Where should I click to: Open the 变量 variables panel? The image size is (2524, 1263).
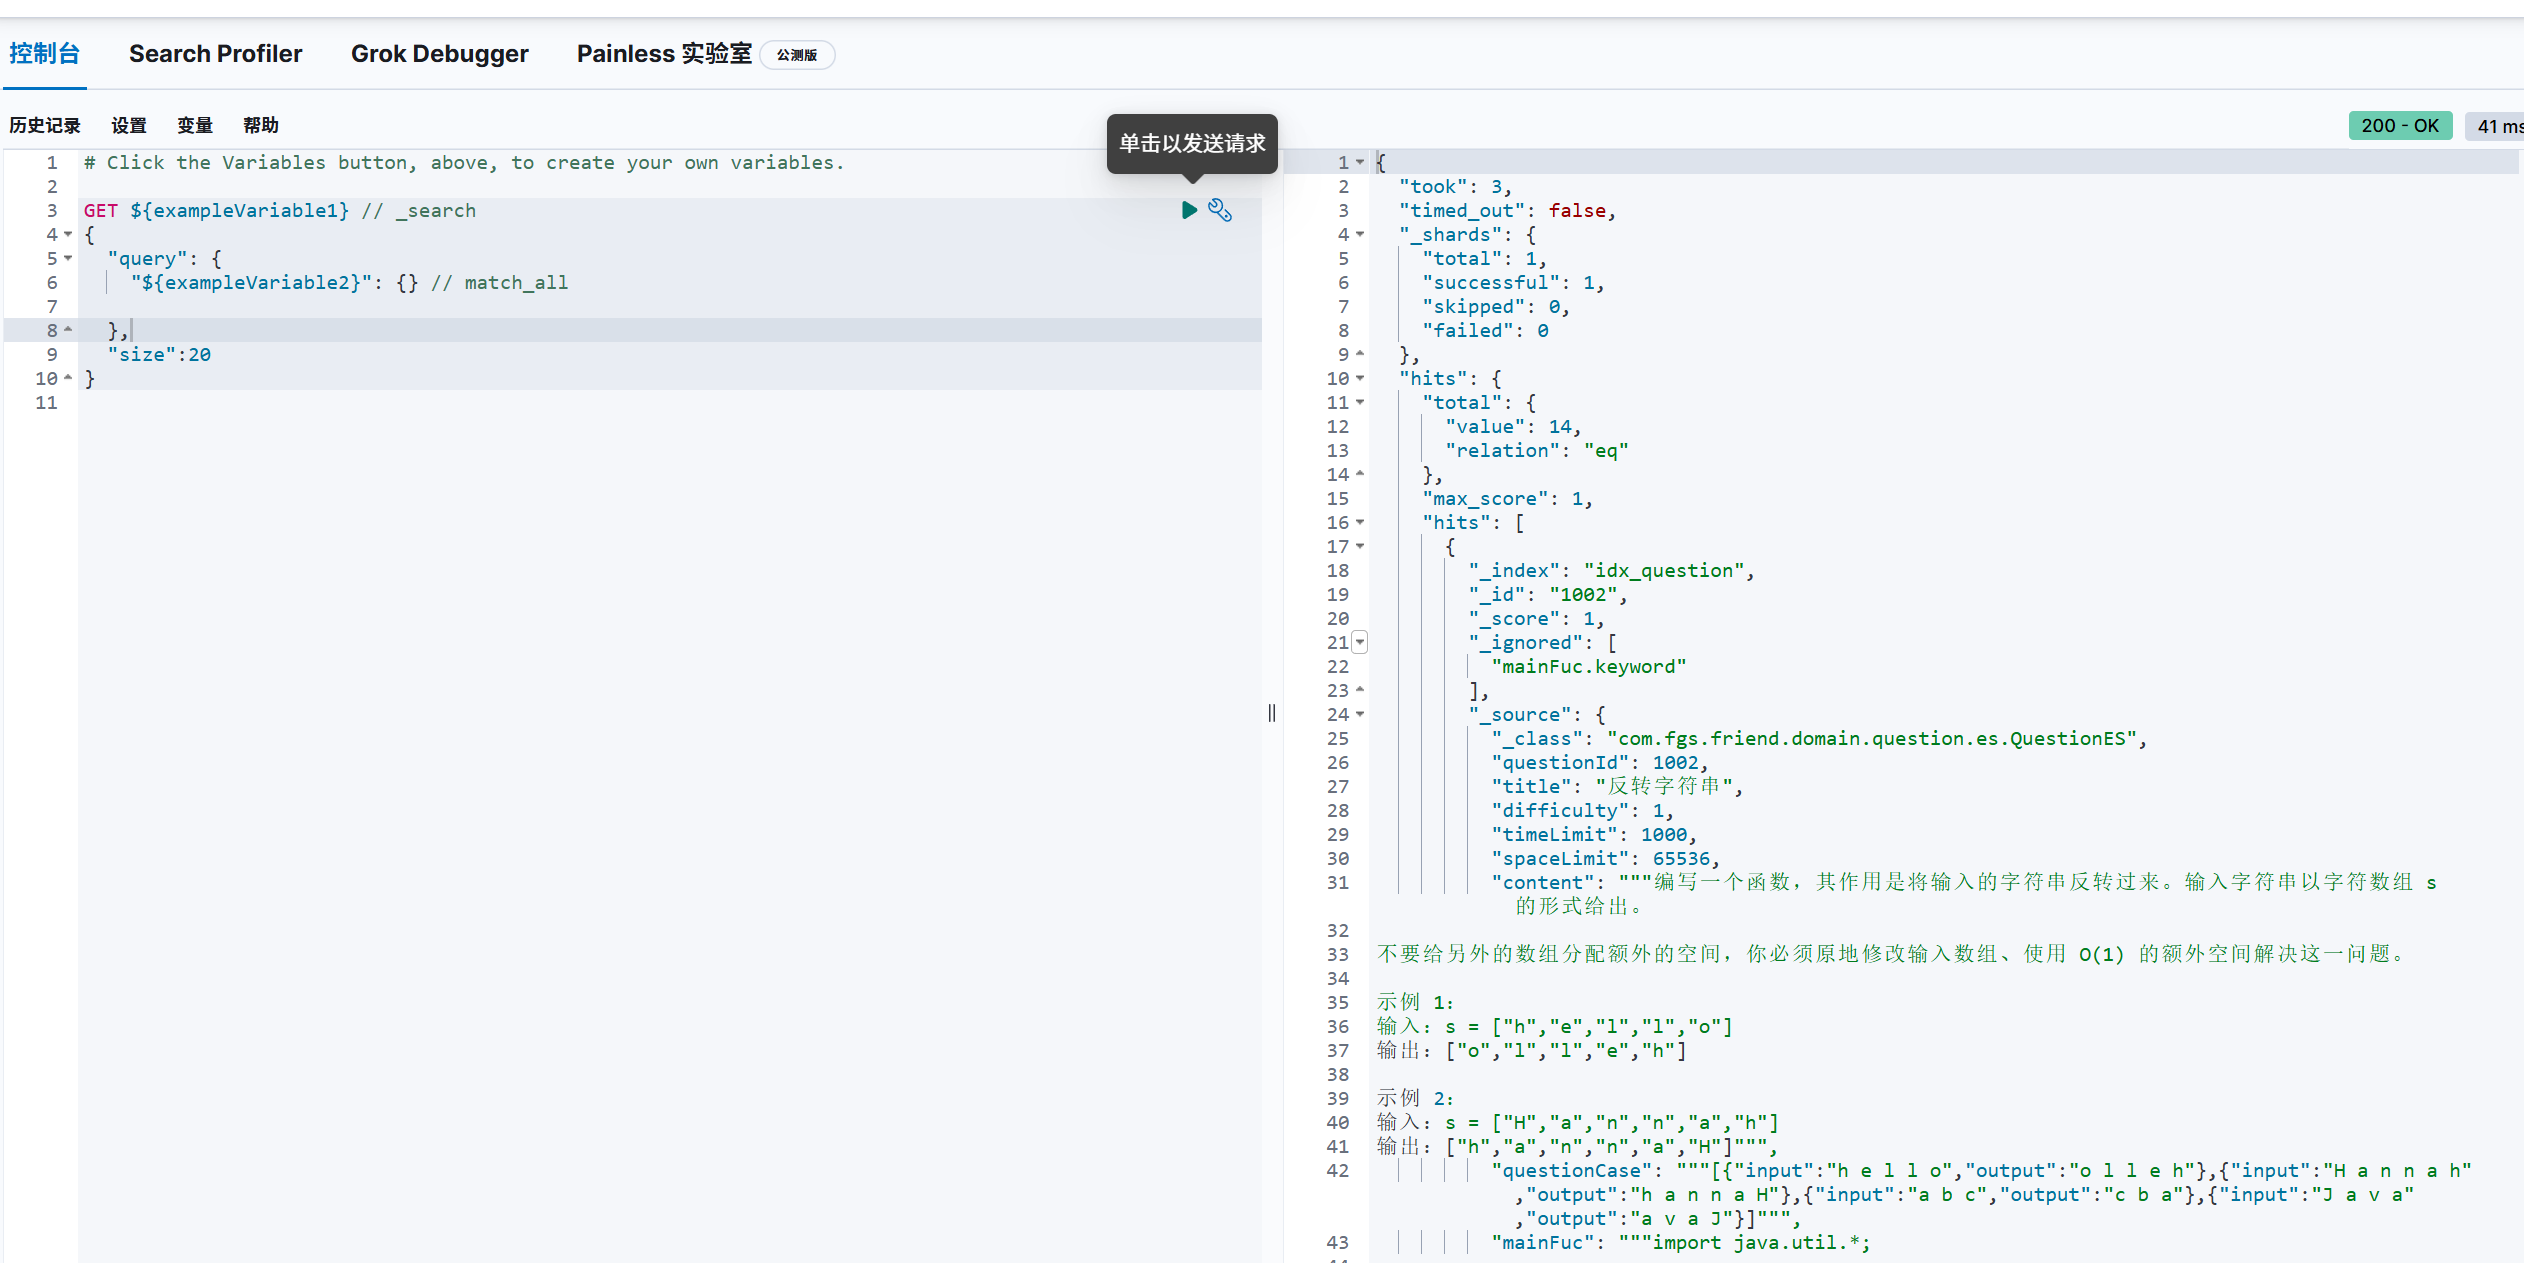click(195, 125)
